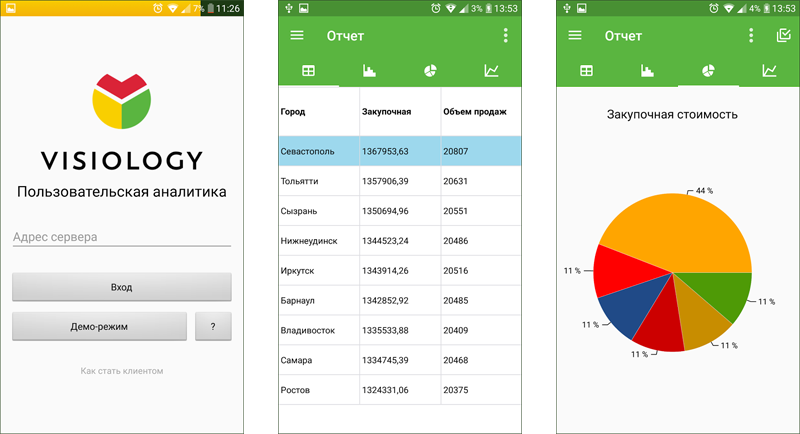The height and width of the screenshot is (434, 800).
Task: Switch to bar chart tab in table report screen
Action: [x=369, y=71]
